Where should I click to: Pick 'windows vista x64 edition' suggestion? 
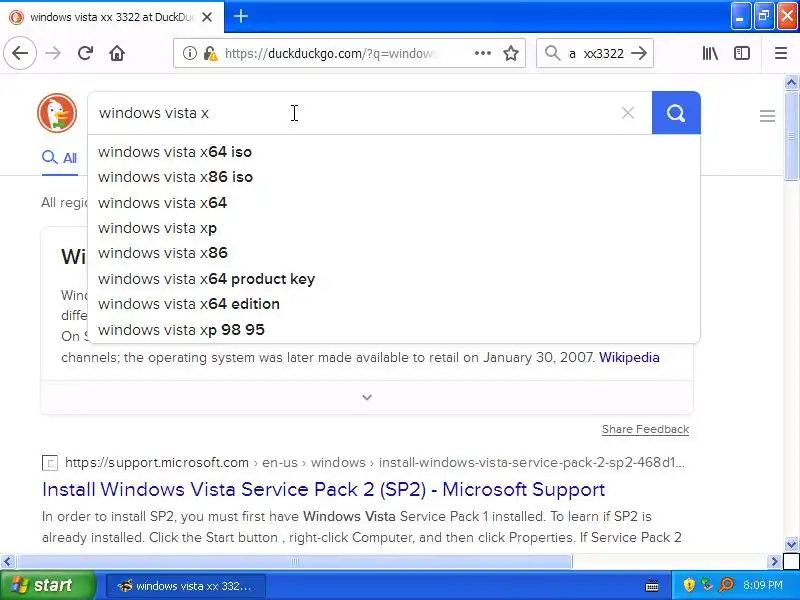[x=394, y=304]
